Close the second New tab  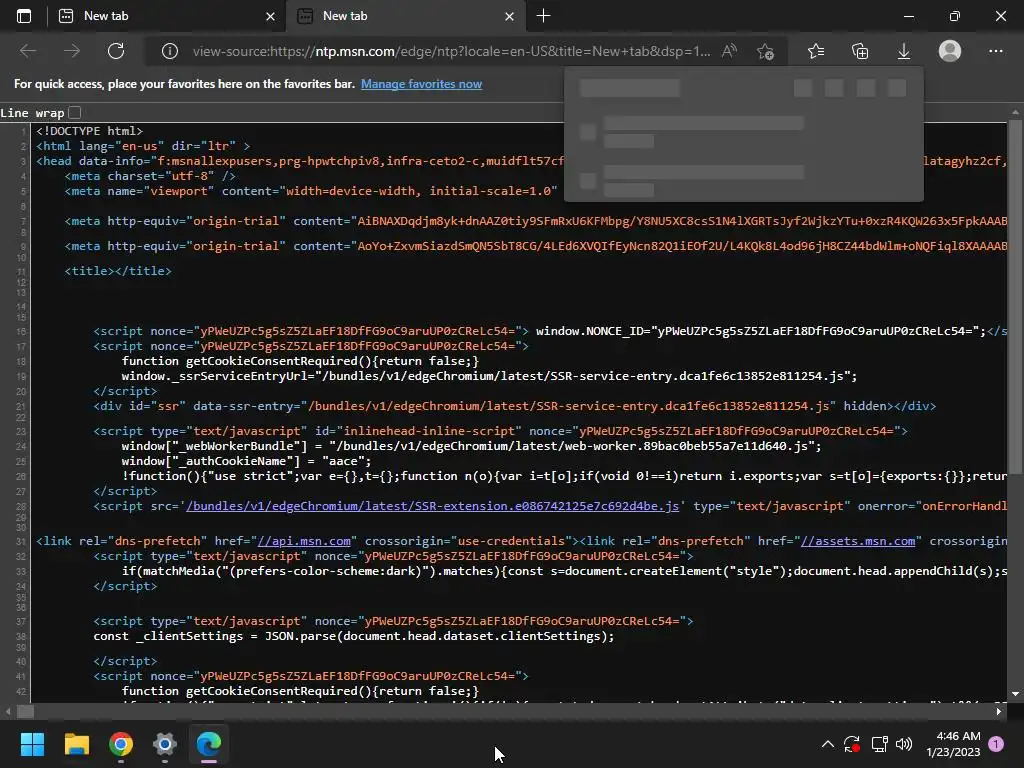tap(509, 16)
